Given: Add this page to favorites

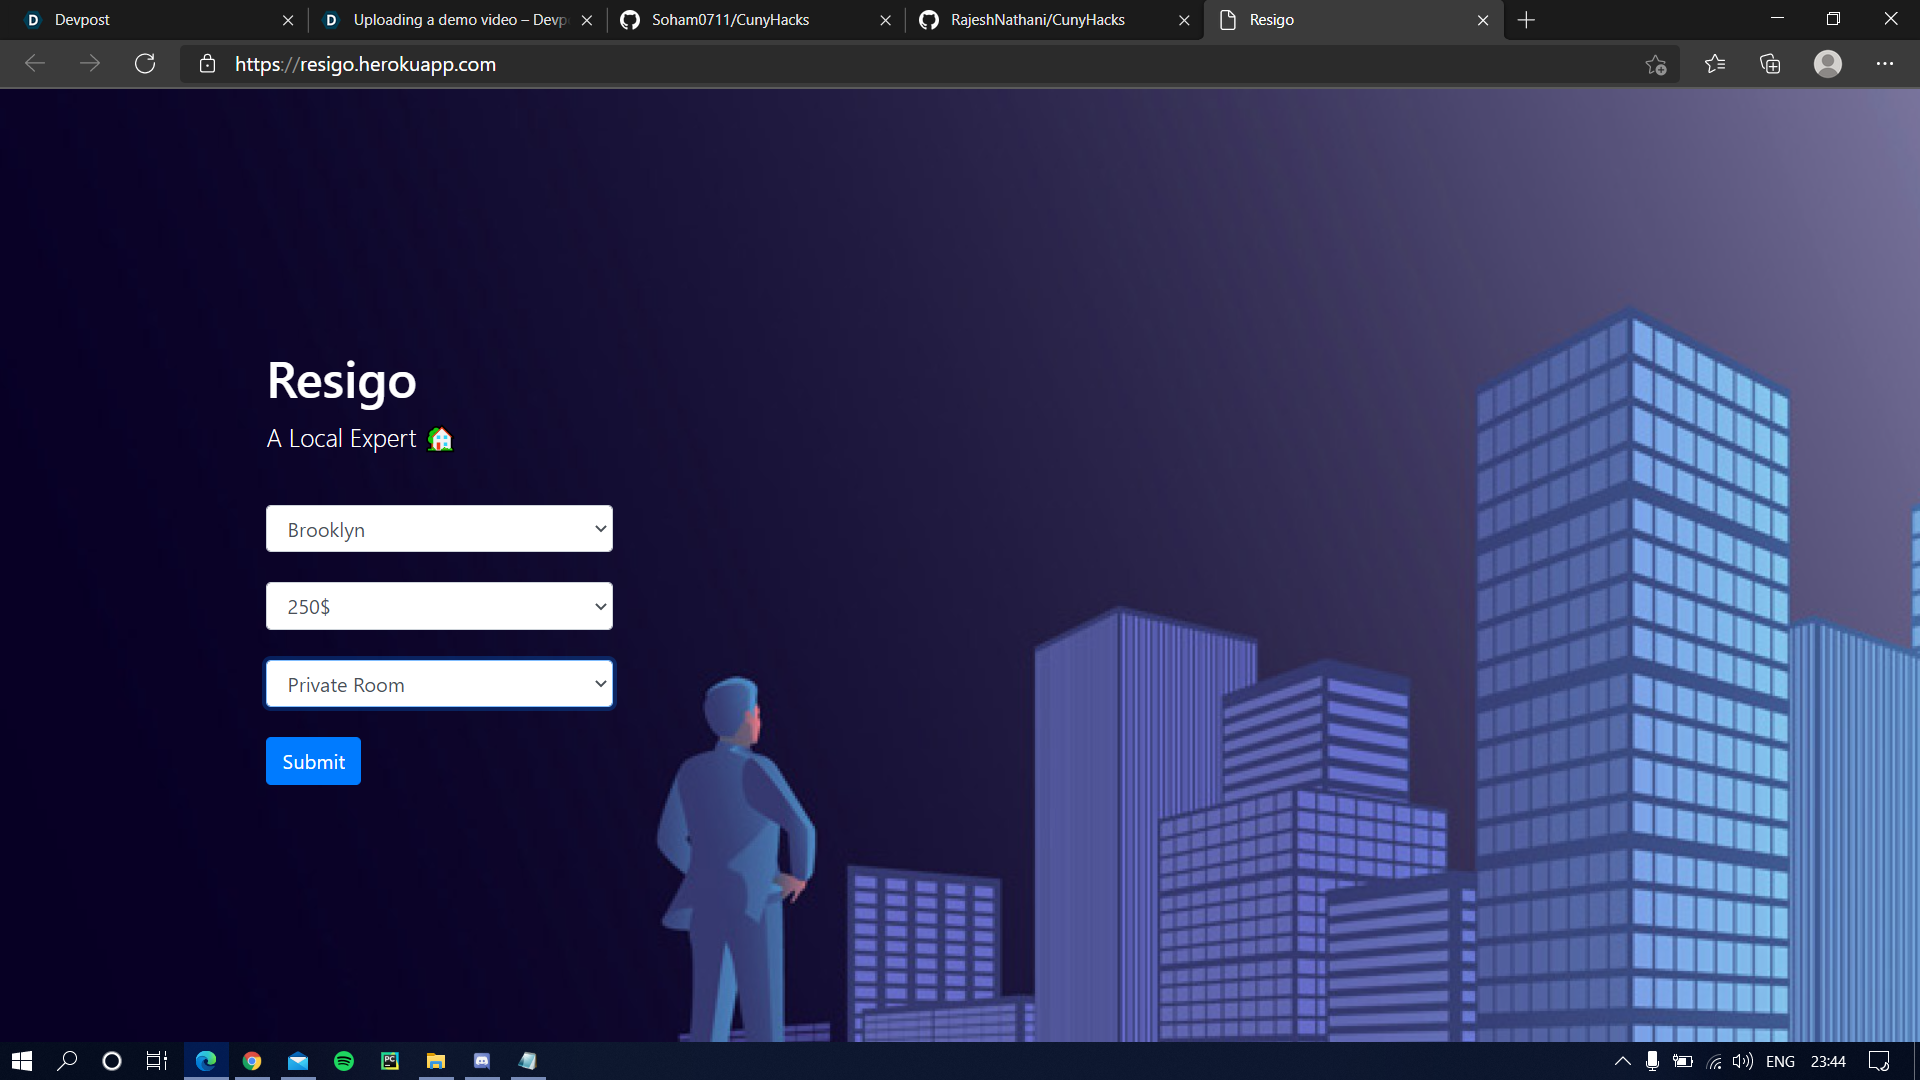Looking at the screenshot, I should (1655, 65).
